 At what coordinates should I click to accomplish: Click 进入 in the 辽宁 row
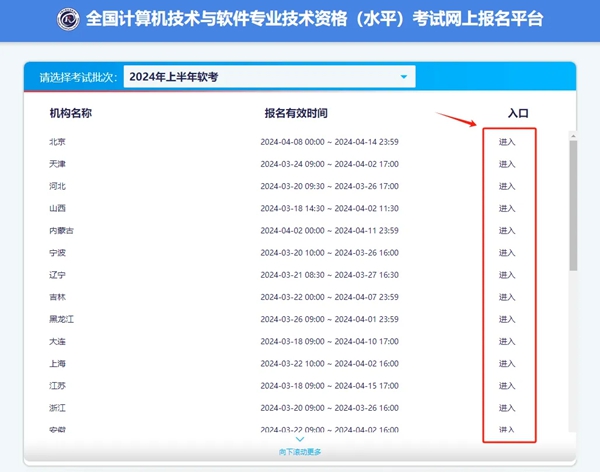pyautogui.click(x=507, y=275)
